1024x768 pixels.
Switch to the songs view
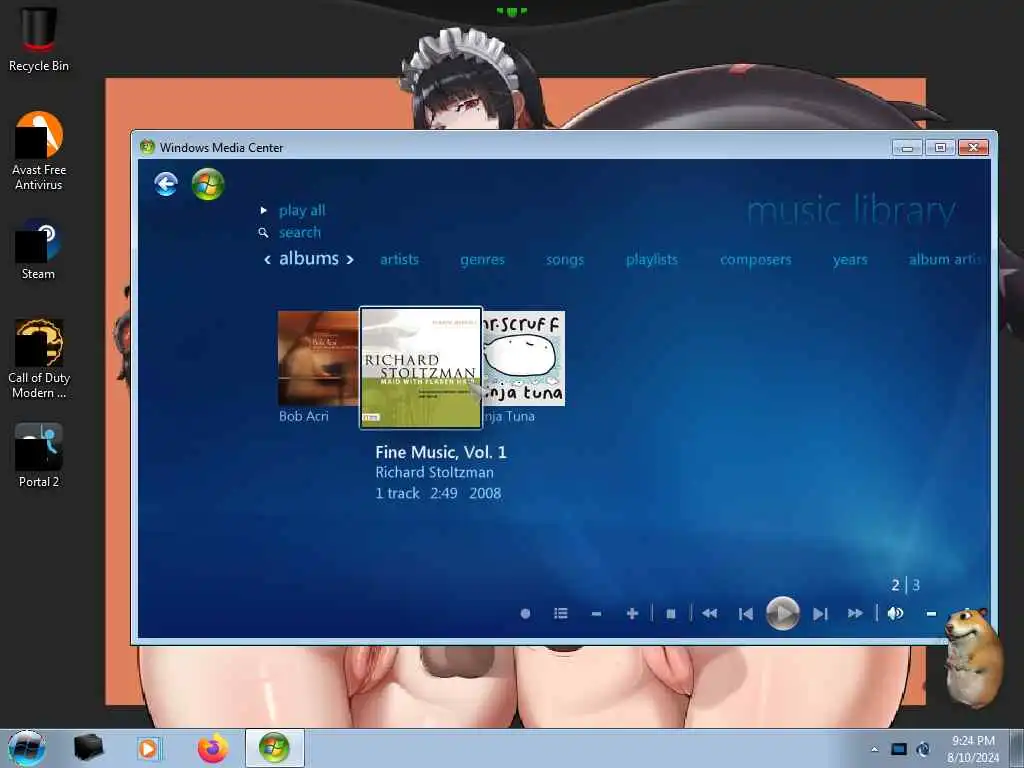click(x=565, y=260)
